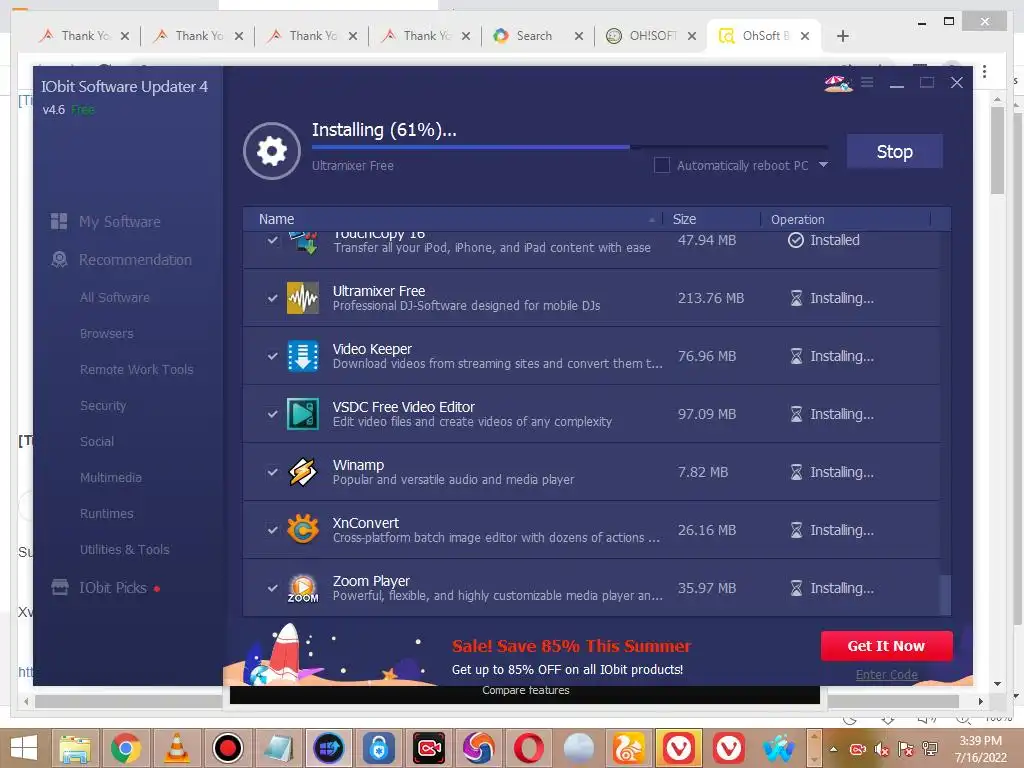
Task: Open the taskbar clock showing 3:39 PM
Action: (x=981, y=749)
